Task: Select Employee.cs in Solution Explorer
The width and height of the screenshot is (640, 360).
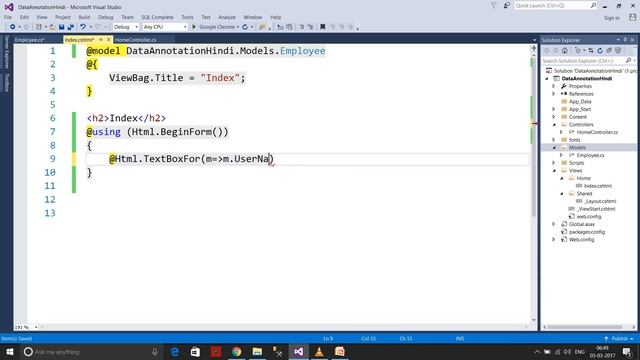Action: tap(590, 155)
